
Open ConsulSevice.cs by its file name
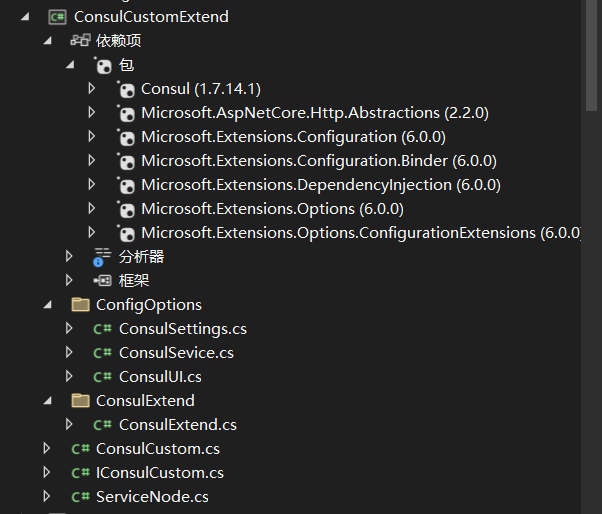176,353
